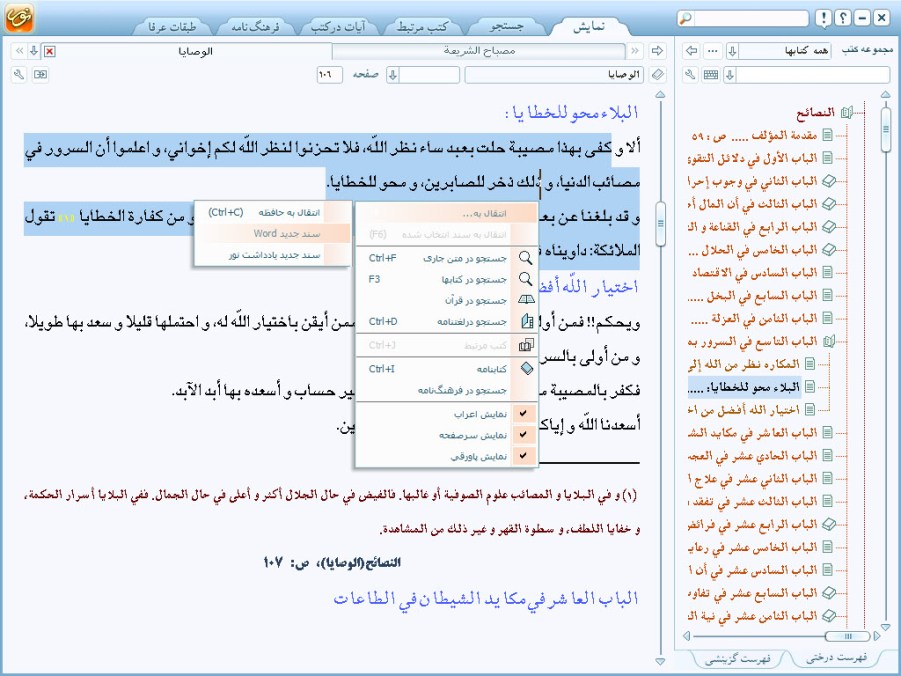Click page icon of مقدمة المؤلف row
This screenshot has width=901, height=676.
pyautogui.click(x=827, y=136)
